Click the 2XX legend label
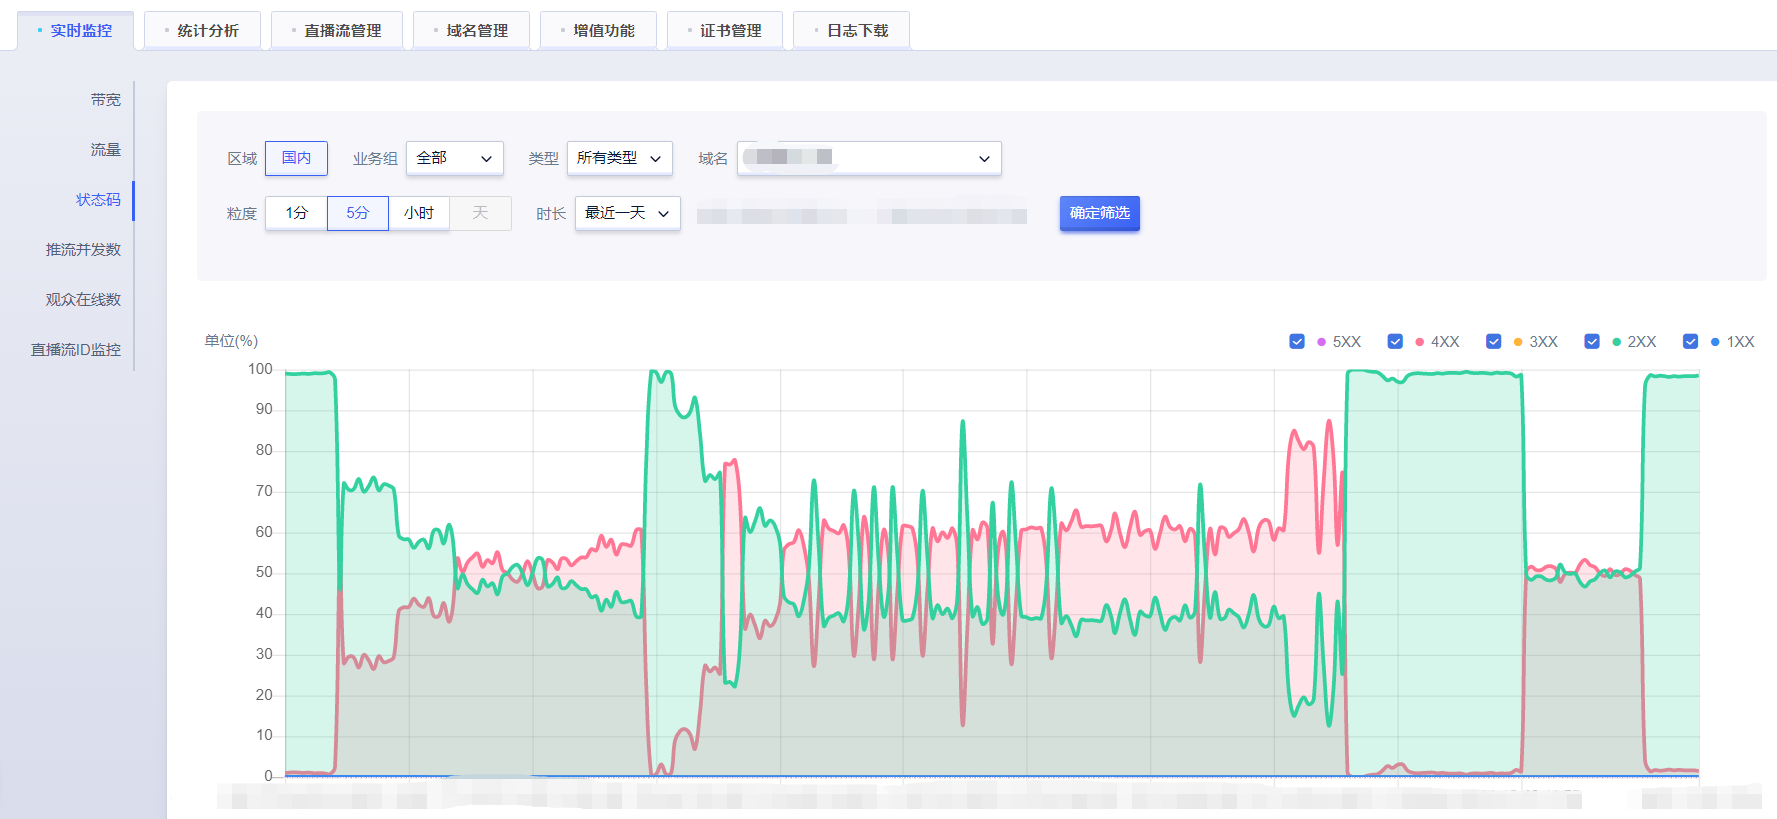Viewport: 1777px width, 819px height. (x=1642, y=342)
